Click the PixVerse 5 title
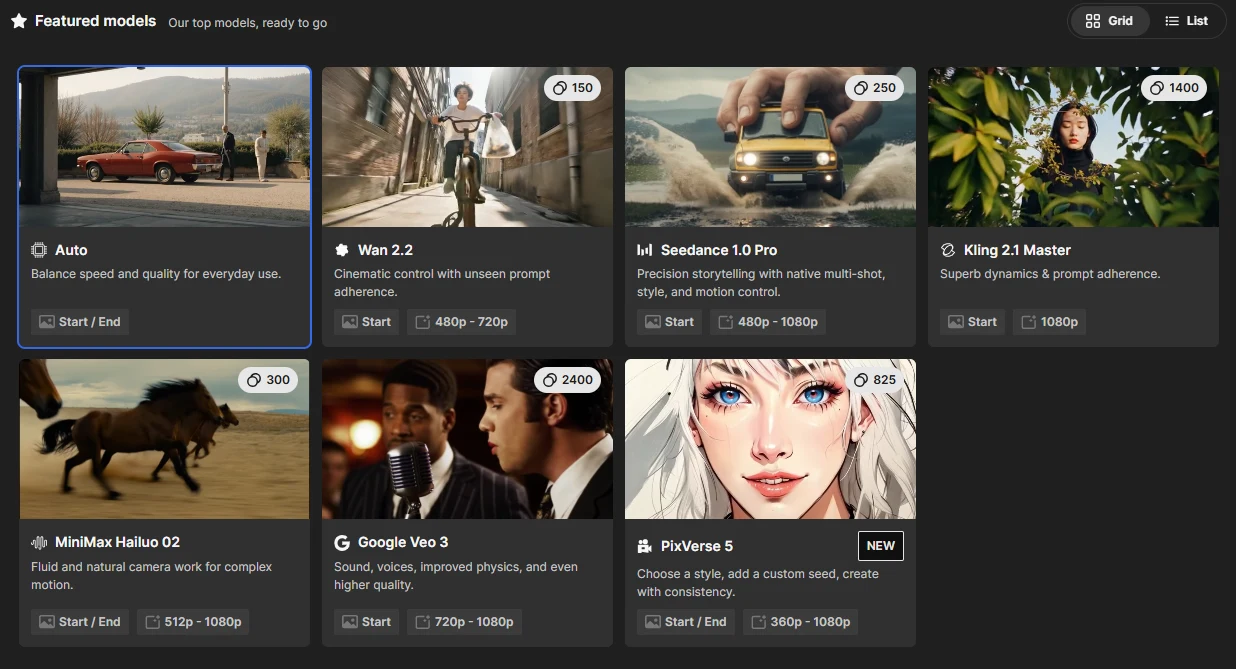 tap(697, 546)
